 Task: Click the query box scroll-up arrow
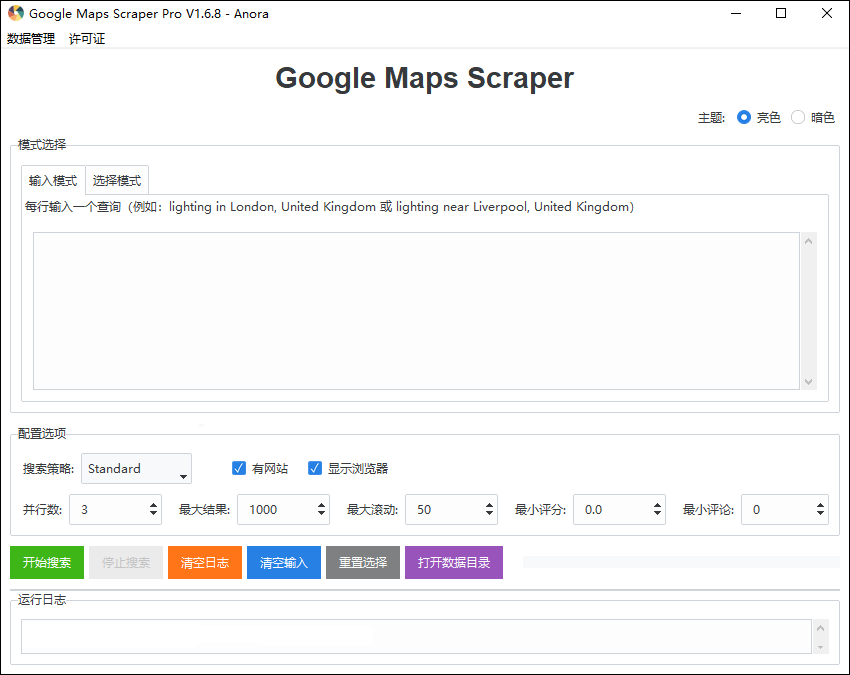[x=808, y=241]
